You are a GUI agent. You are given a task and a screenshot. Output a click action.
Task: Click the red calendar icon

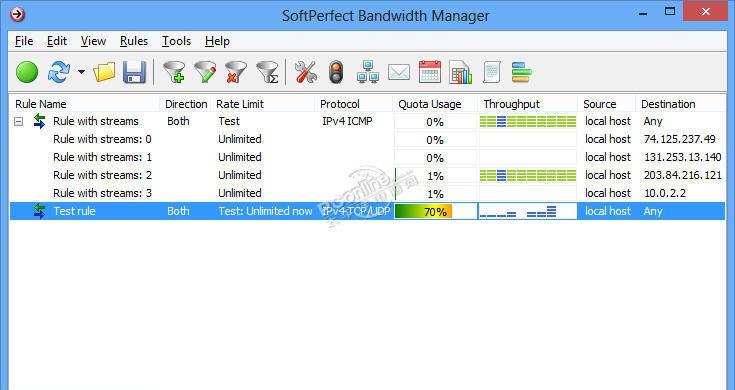(x=430, y=73)
